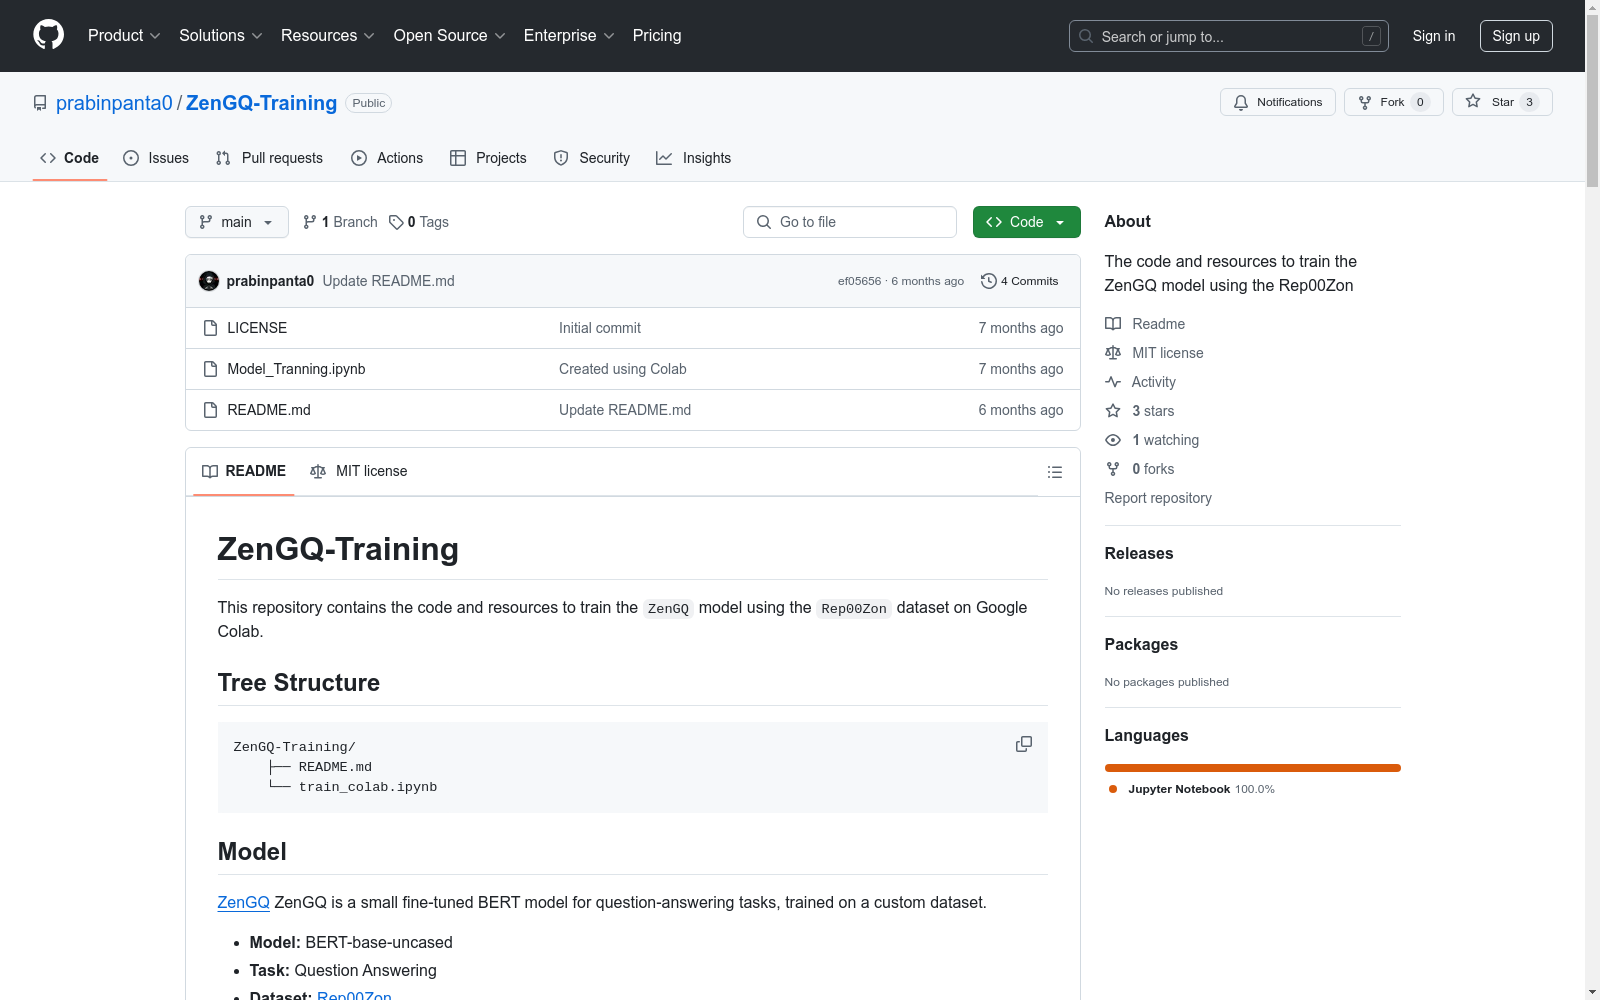Open the LICENSE file
The image size is (1600, 1000).
257,328
